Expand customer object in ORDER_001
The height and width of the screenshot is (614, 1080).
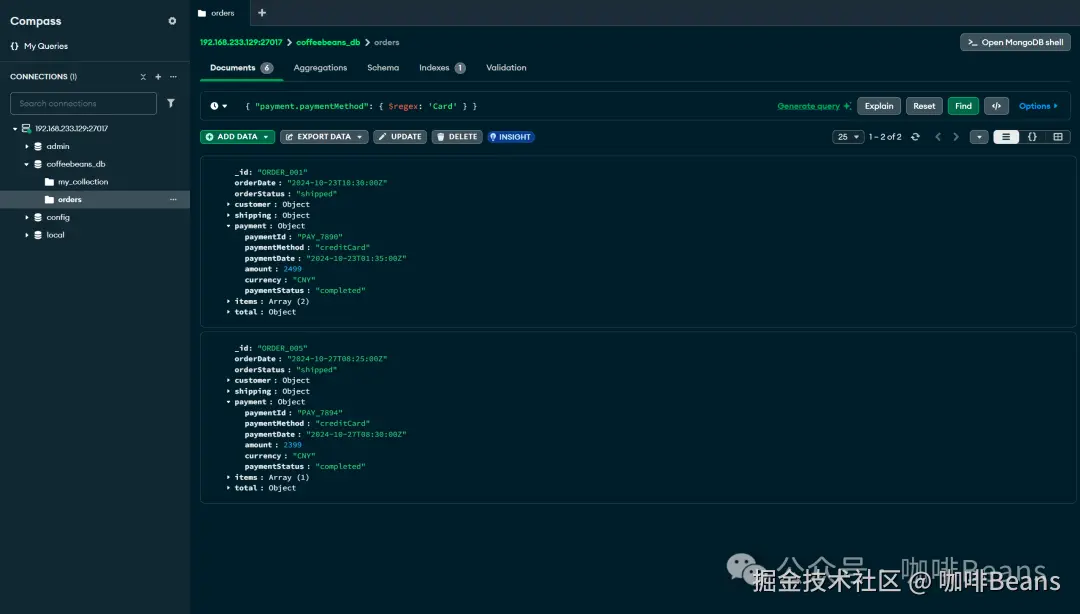229,205
